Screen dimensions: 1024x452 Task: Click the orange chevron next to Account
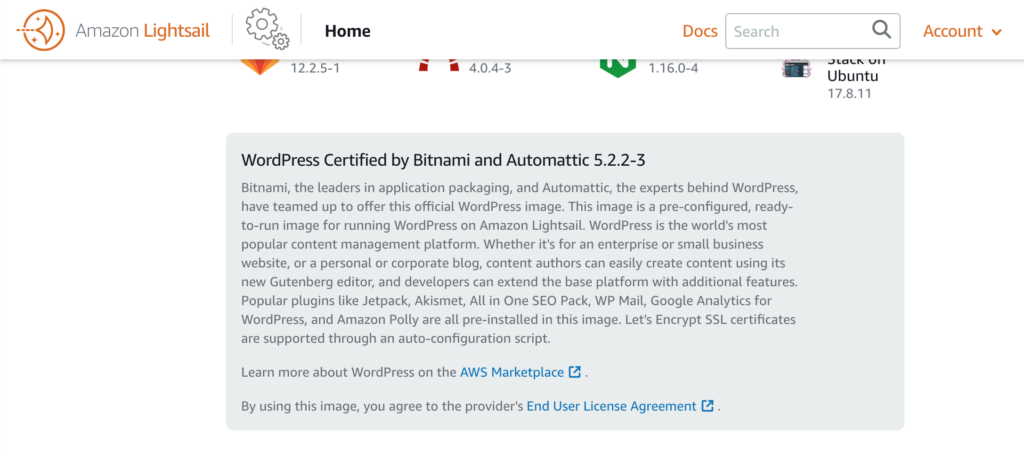click(996, 32)
